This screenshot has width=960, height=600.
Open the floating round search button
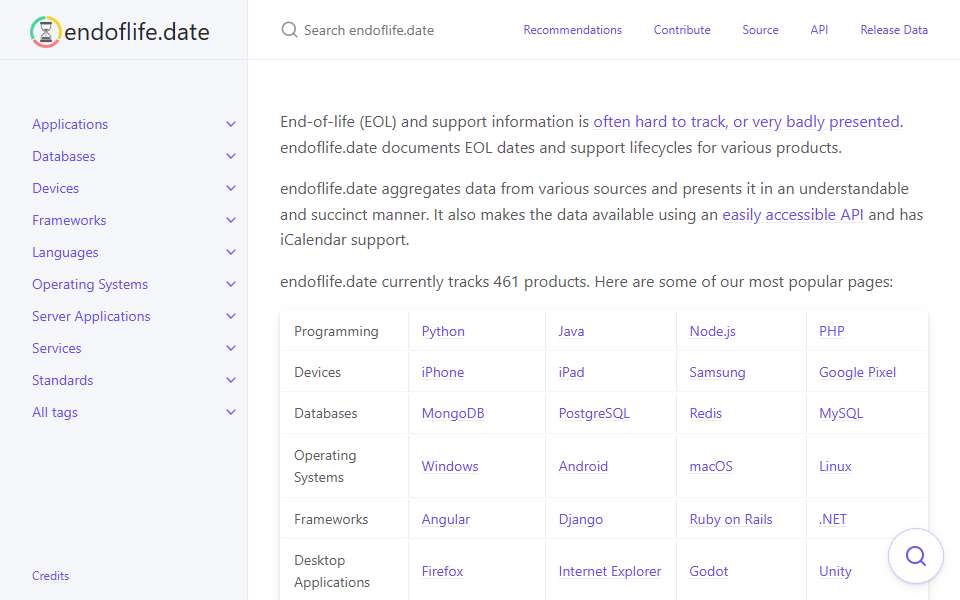coord(915,556)
